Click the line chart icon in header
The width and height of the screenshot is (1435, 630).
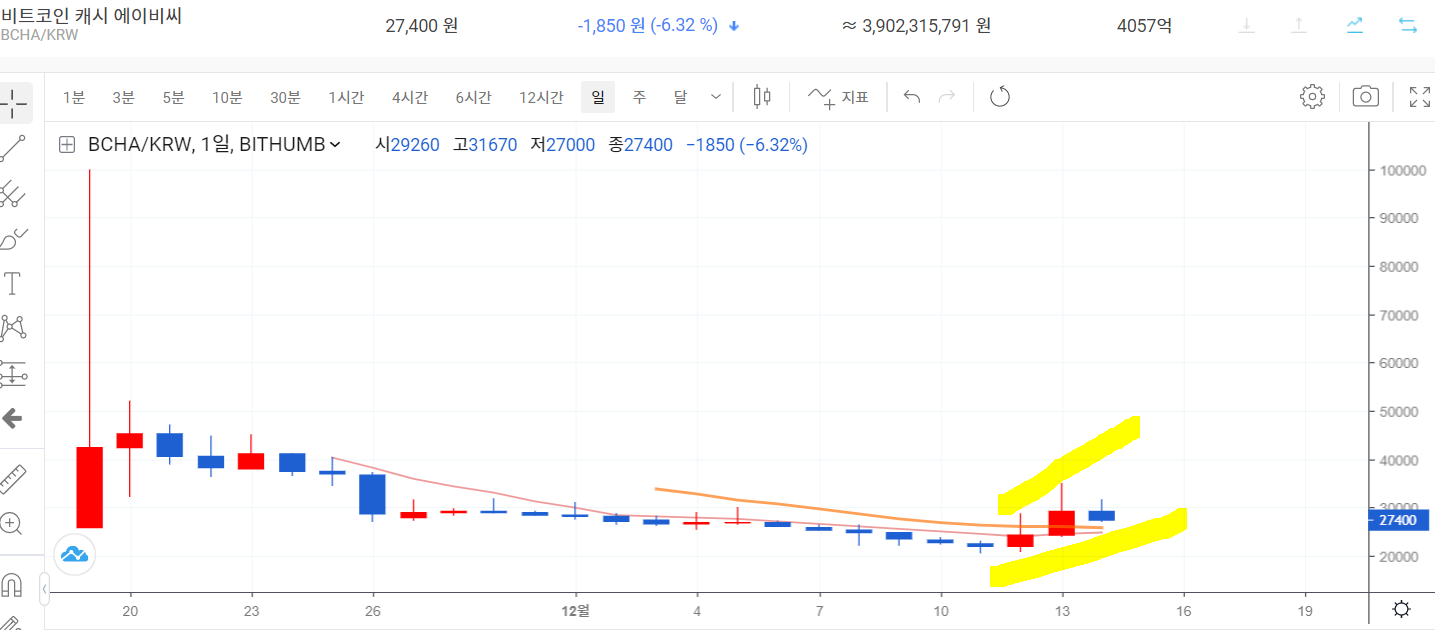coord(1355,26)
